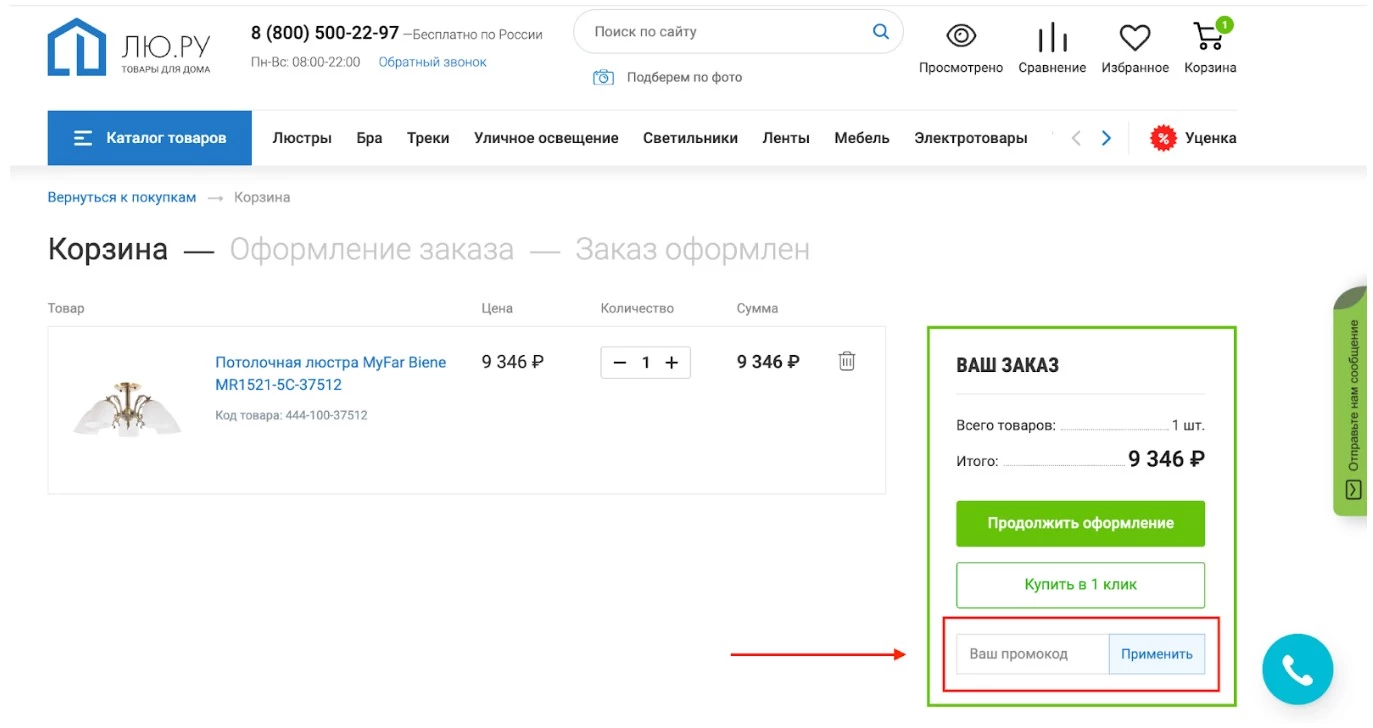Viewport: 1373px width, 728px height.
Task: Click the Продолжить оформление button
Action: [x=1080, y=523]
